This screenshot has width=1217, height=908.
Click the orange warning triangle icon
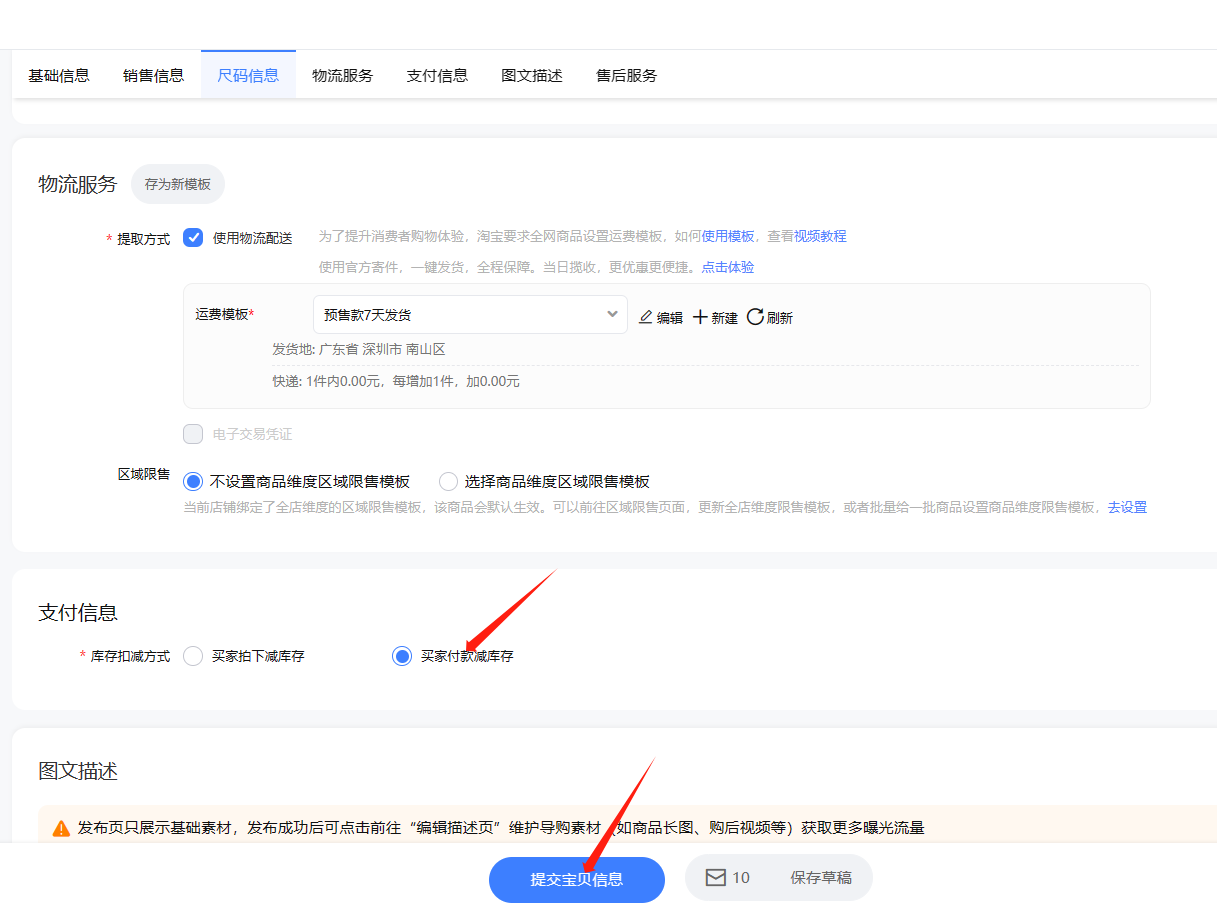coord(61,828)
